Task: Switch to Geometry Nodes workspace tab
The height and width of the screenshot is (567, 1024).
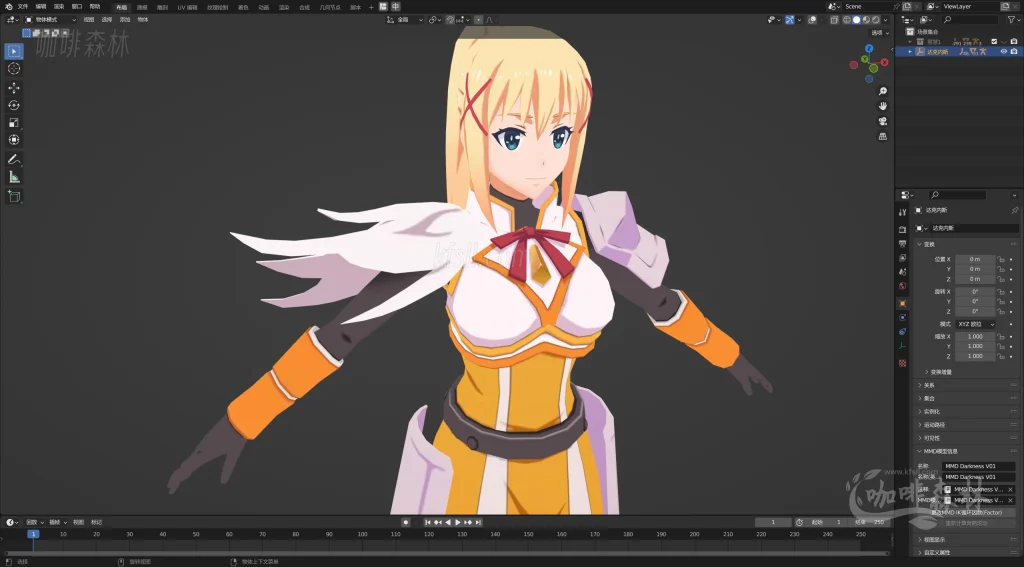Action: click(330, 7)
